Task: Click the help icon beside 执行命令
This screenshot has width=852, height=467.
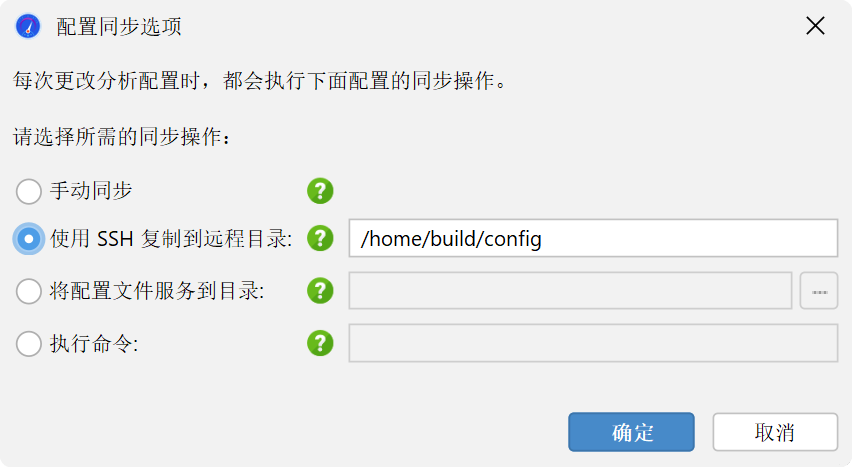Action: (x=320, y=343)
